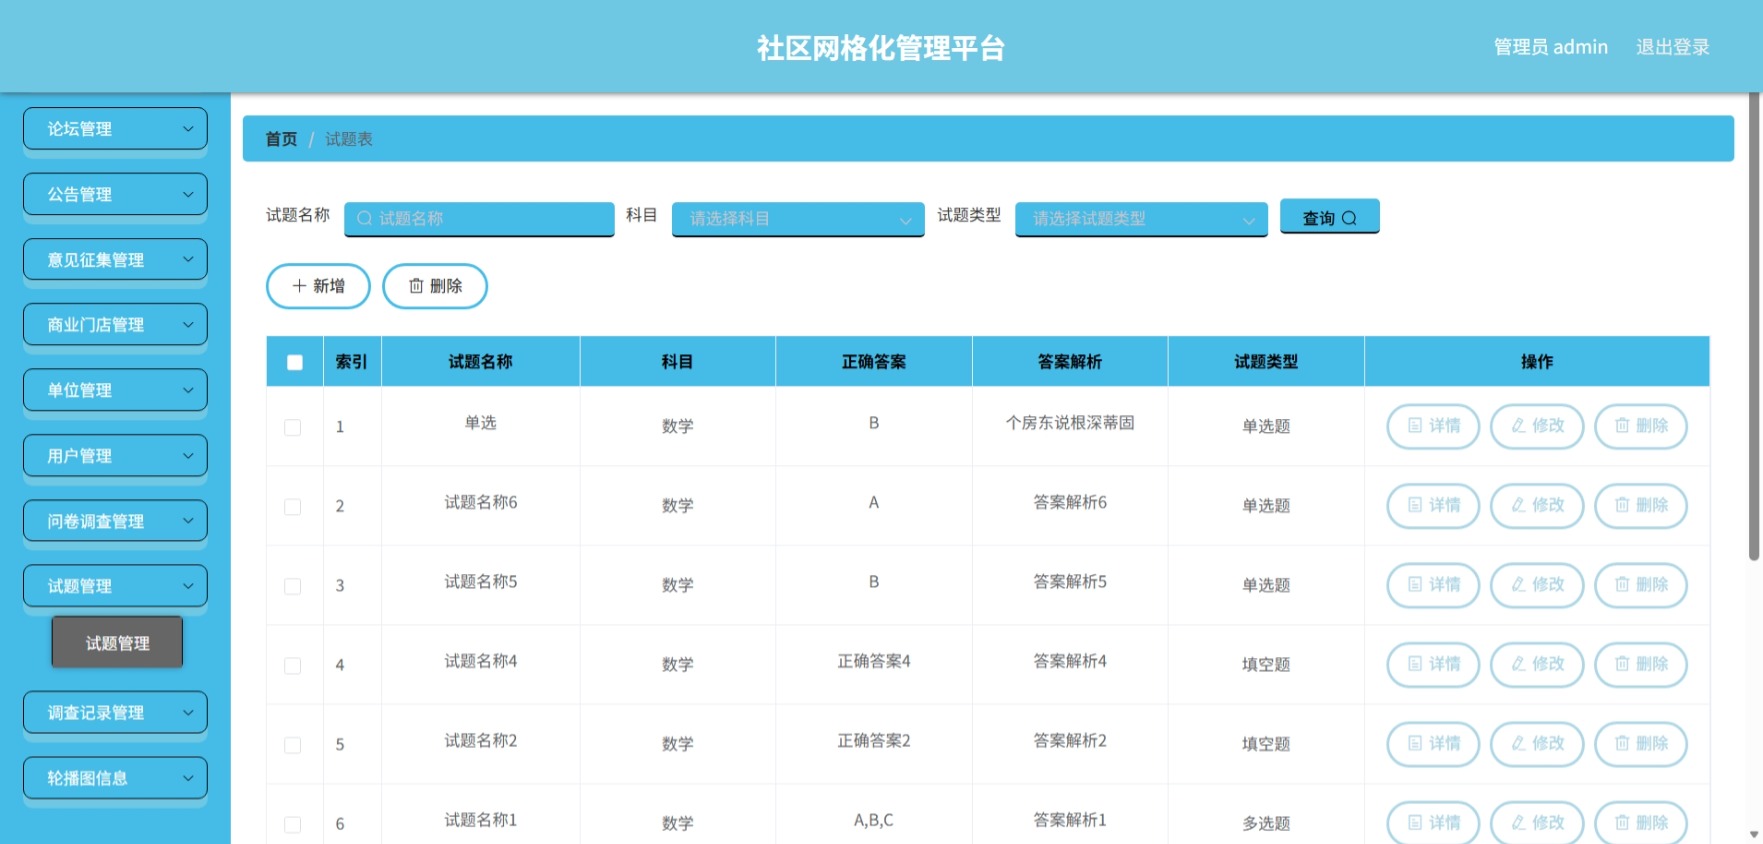Click the page vertical scrollbar thumb
The width and height of the screenshot is (1763, 844).
pyautogui.click(x=1755, y=325)
